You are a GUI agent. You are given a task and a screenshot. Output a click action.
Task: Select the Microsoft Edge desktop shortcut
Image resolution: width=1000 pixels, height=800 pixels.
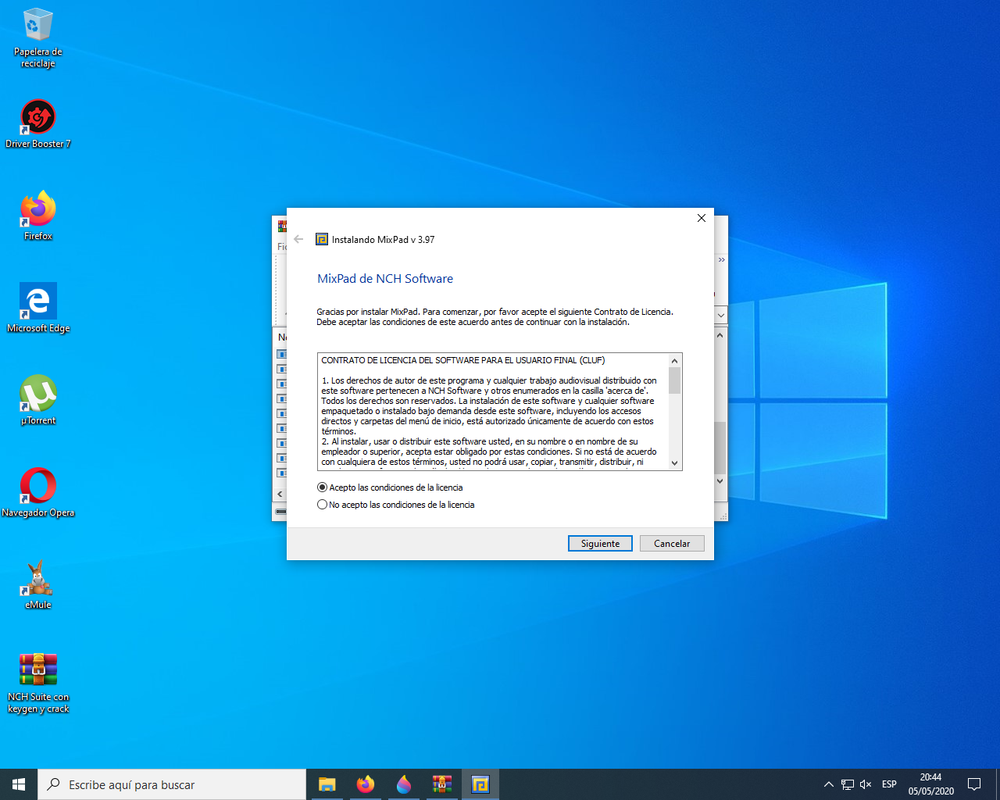(x=38, y=309)
